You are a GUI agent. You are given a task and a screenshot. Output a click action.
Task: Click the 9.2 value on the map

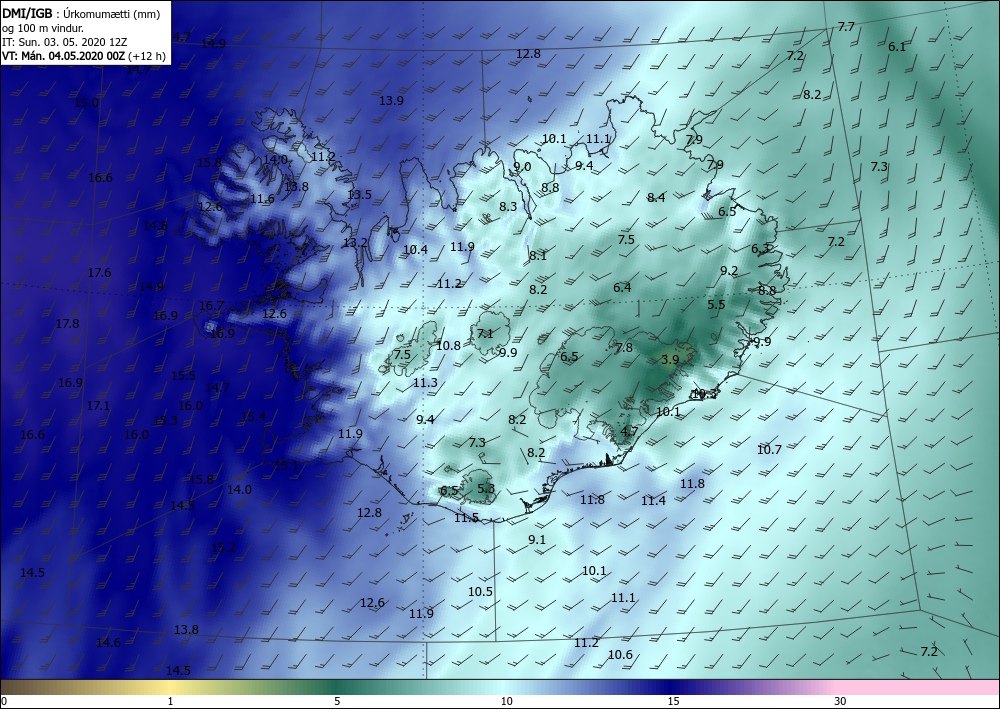pos(729,271)
